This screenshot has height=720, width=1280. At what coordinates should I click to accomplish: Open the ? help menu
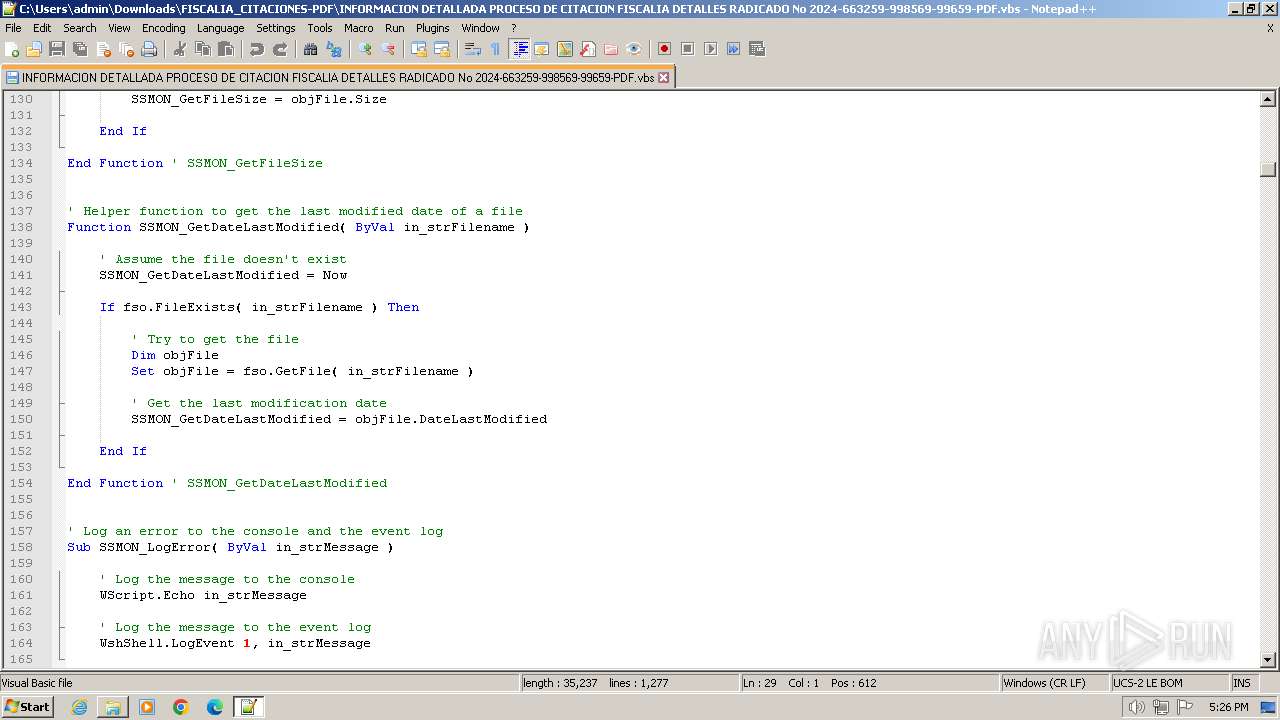point(514,28)
